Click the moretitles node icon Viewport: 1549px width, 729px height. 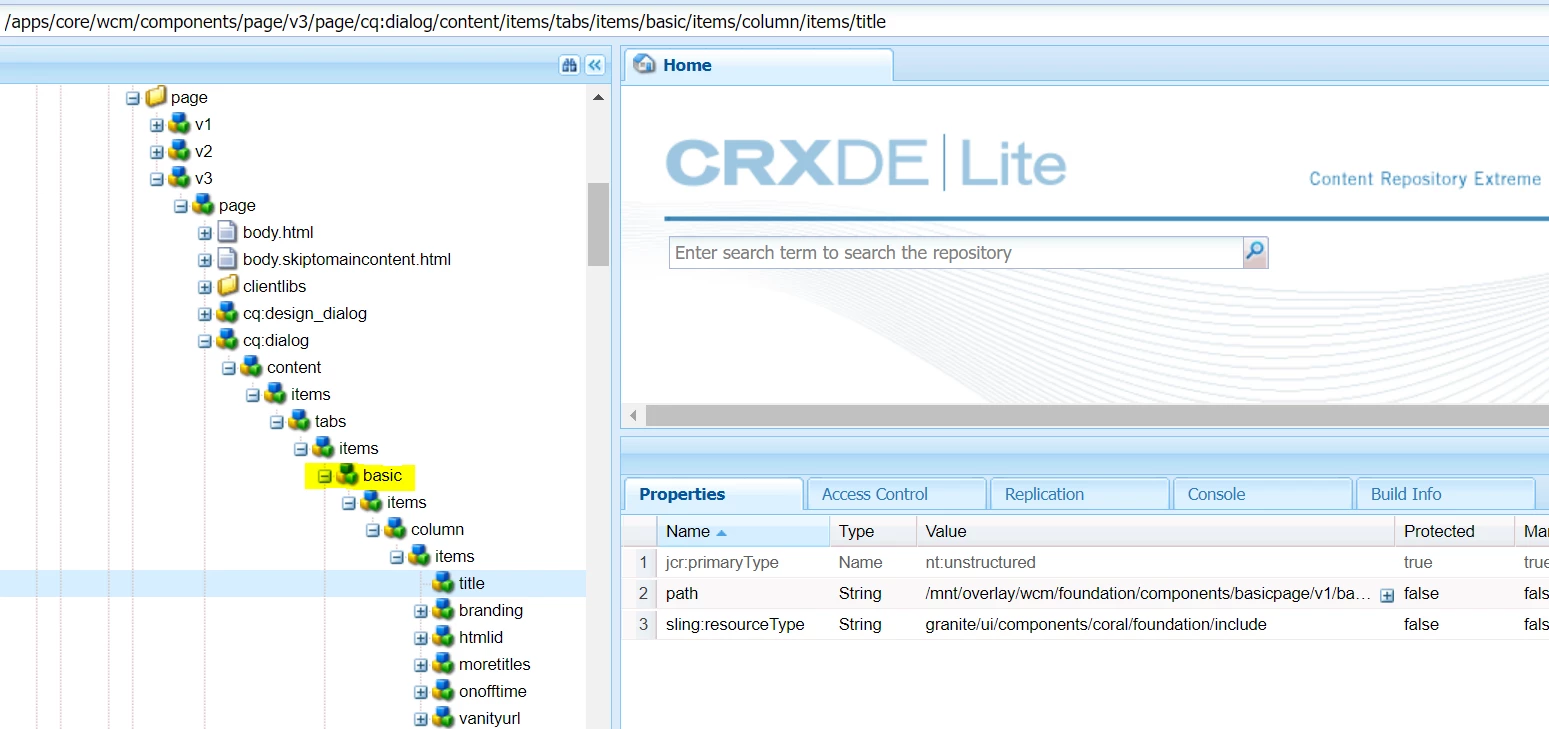pos(443,664)
